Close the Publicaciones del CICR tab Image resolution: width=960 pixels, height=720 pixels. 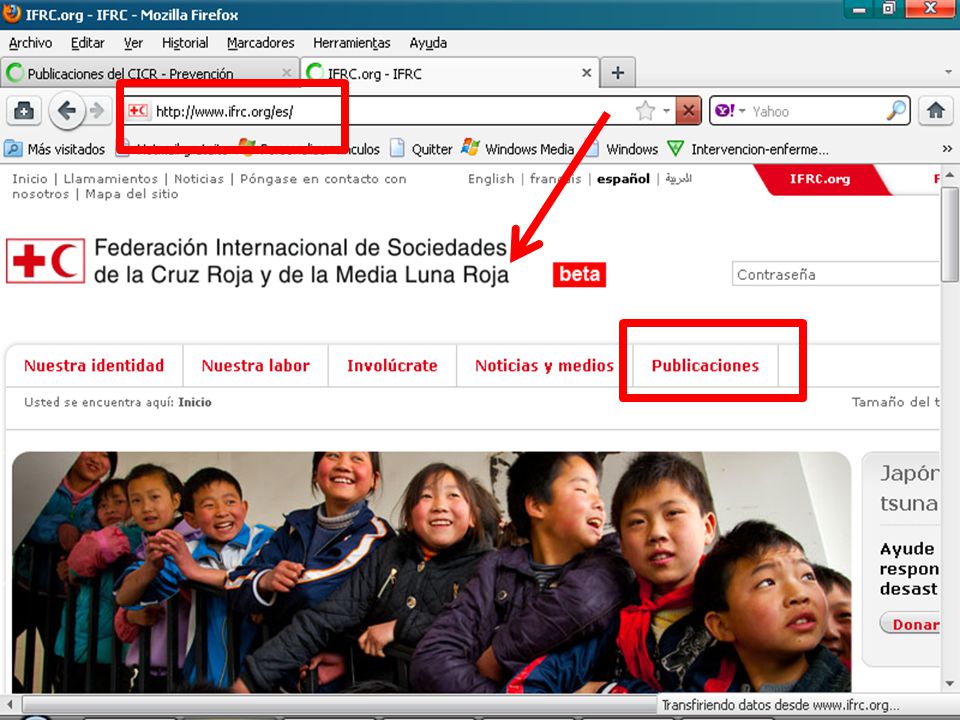(287, 73)
